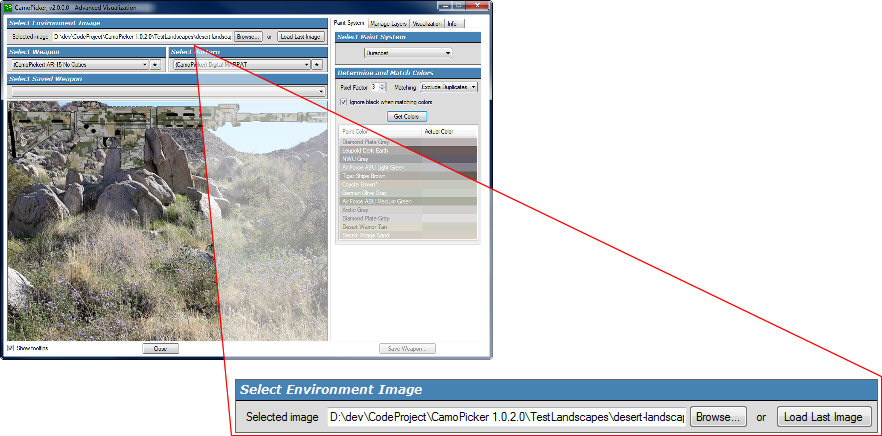Select the Air Force ABU Light Green row
The height and width of the screenshot is (436, 882).
(x=408, y=168)
